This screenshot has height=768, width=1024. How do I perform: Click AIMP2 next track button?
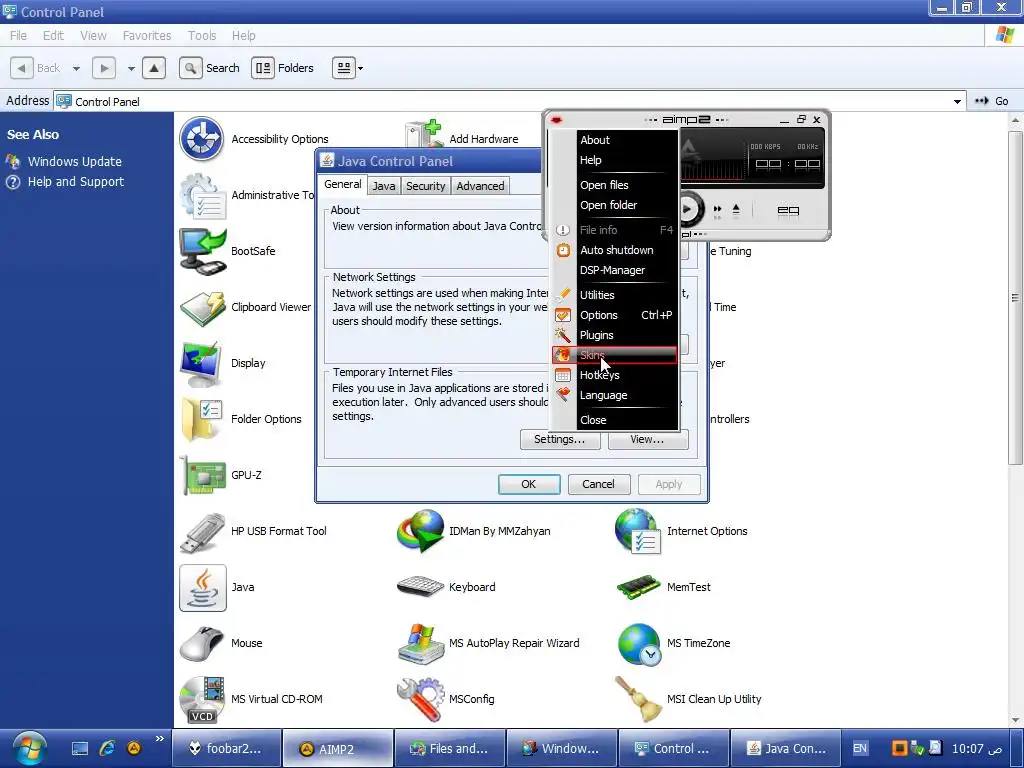[717, 209]
